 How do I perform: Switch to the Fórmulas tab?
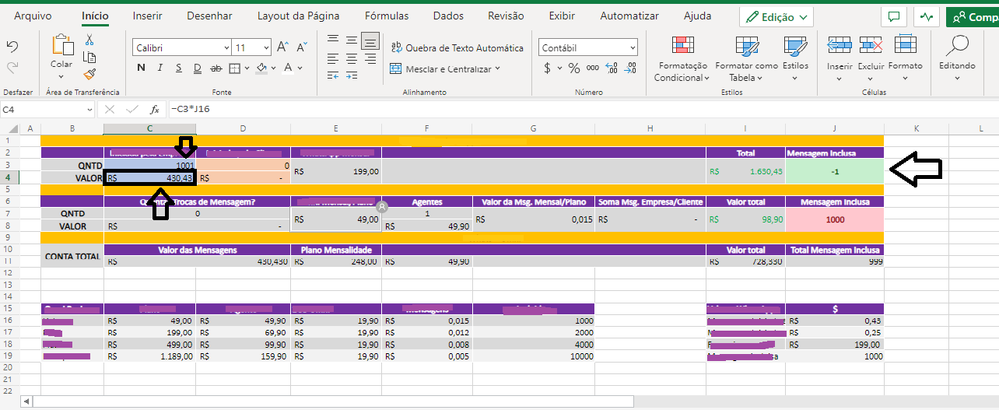click(x=385, y=16)
